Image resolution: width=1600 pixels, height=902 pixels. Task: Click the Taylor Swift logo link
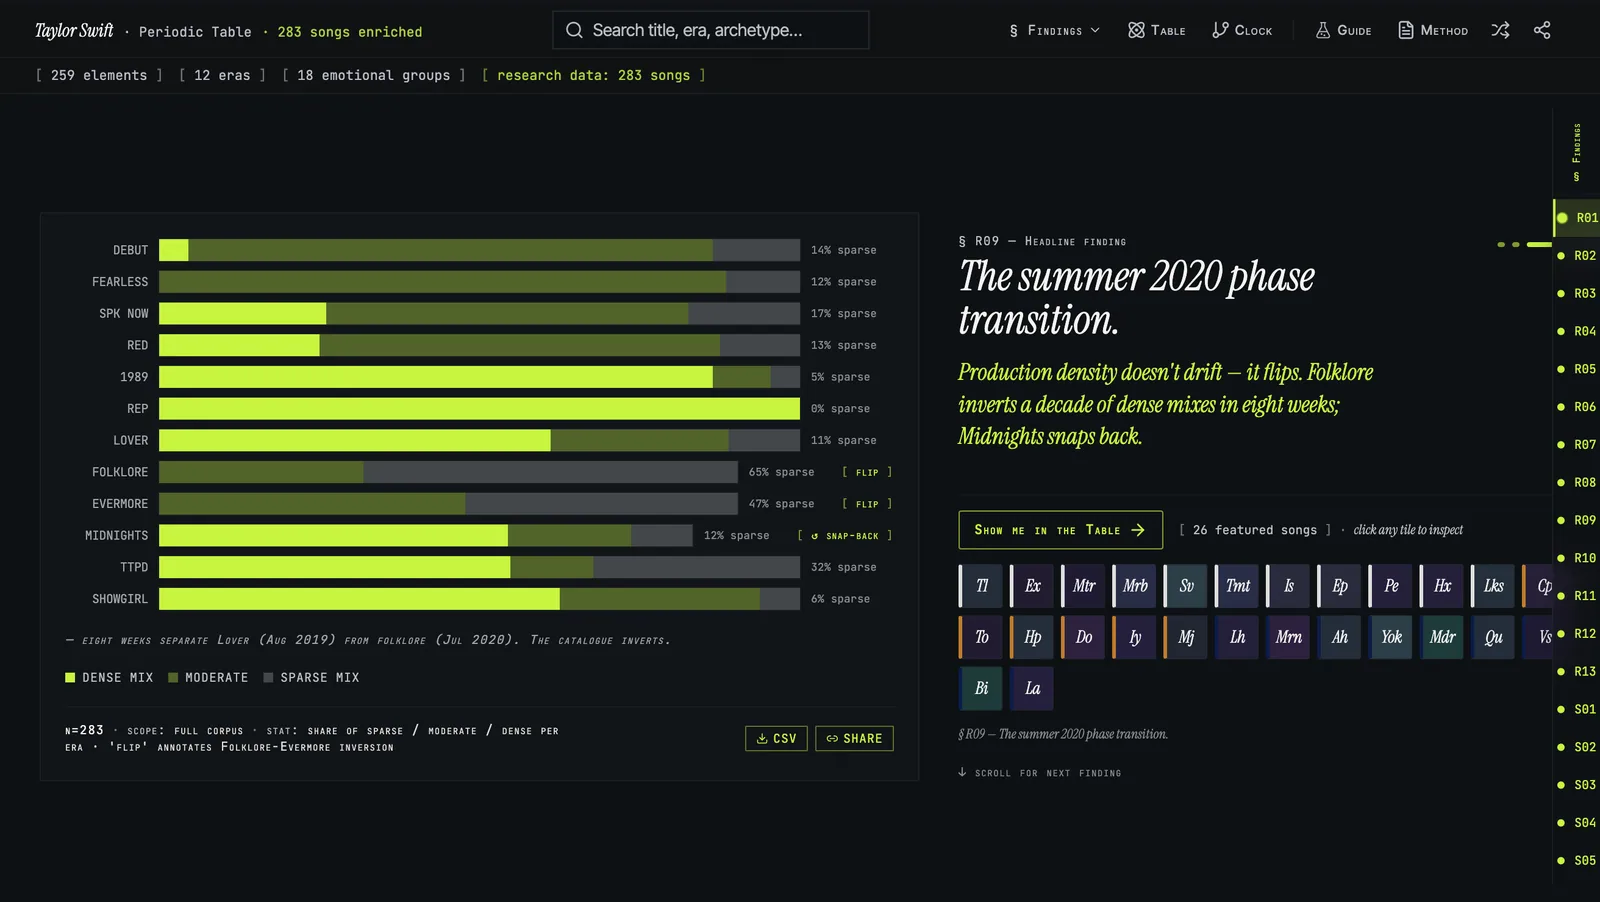pos(74,31)
